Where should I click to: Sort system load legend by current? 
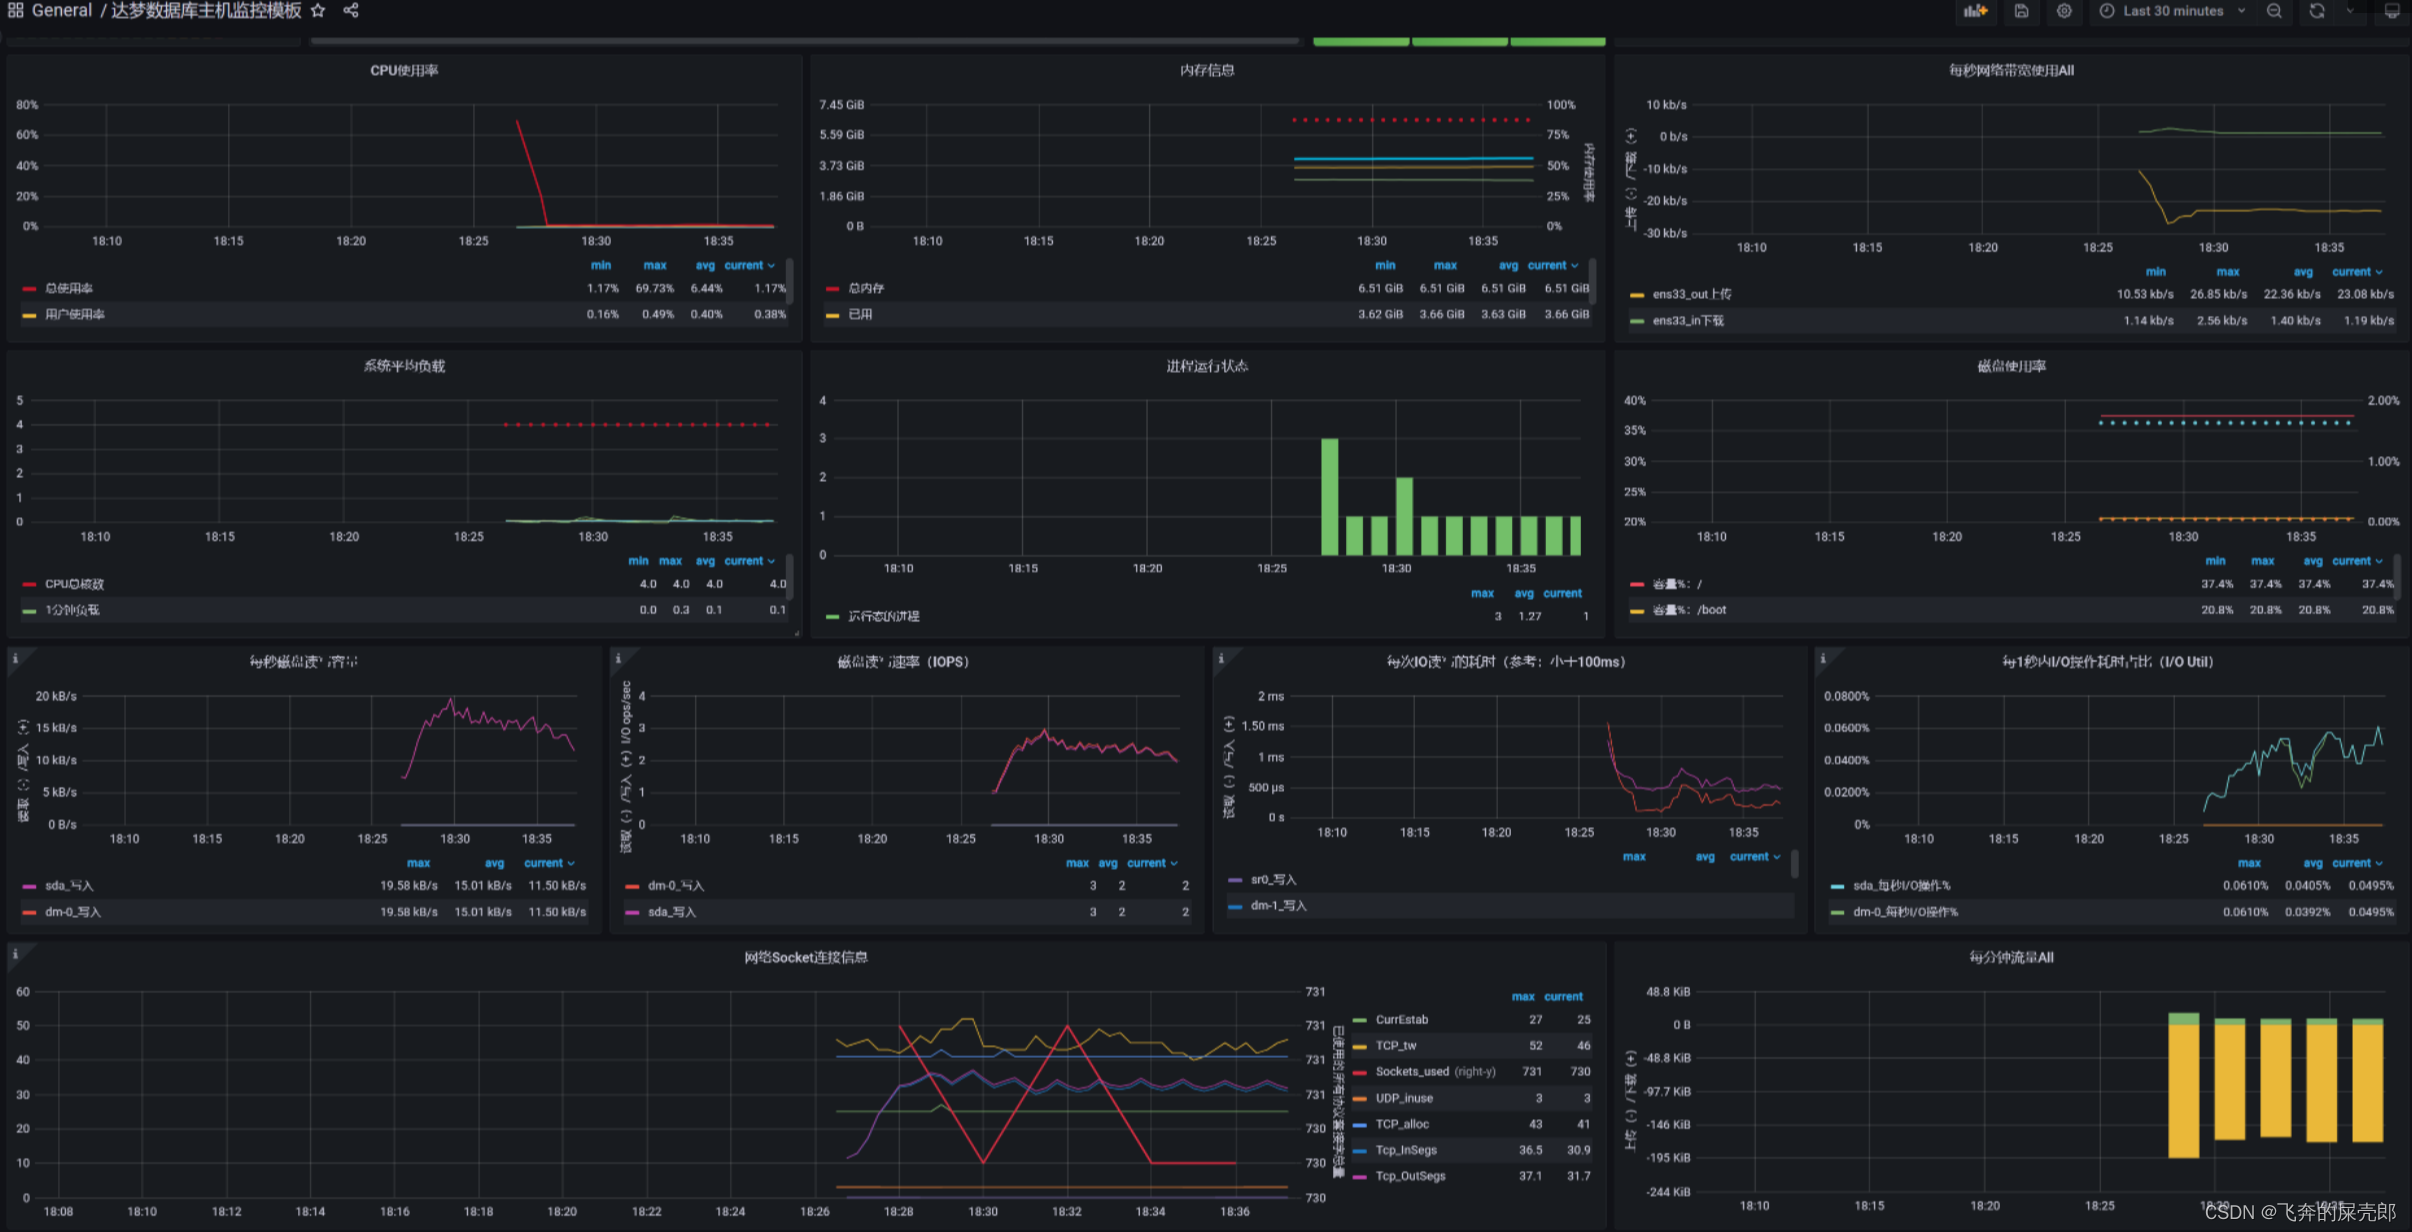click(749, 561)
